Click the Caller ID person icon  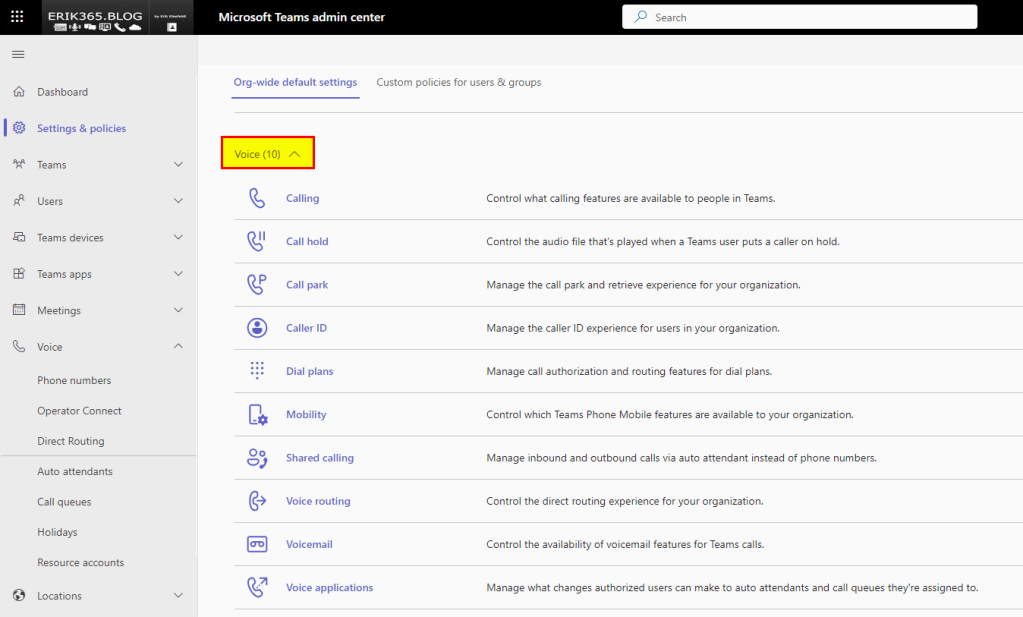(257, 328)
